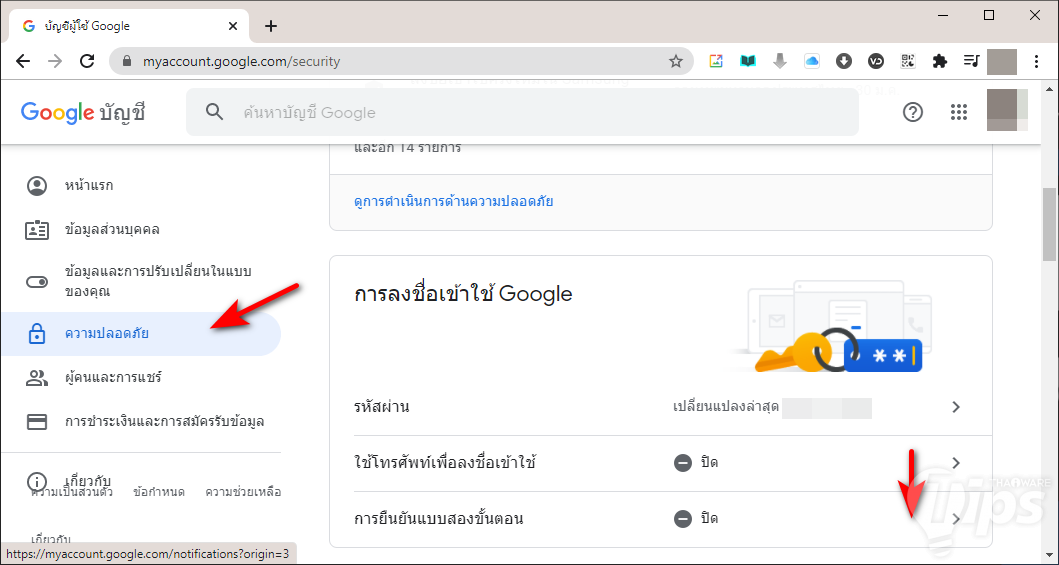Click the ความช่วยเหลือ footer link
1059x565 pixels.
[243, 492]
